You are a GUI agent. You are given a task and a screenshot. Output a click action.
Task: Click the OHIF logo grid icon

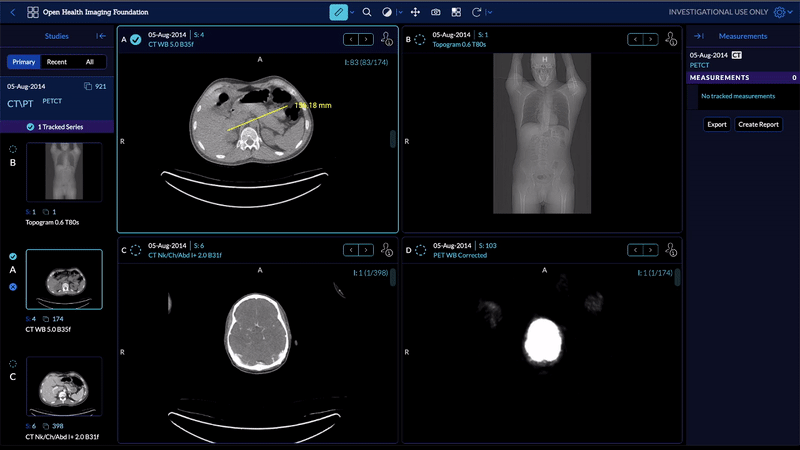pyautogui.click(x=33, y=12)
